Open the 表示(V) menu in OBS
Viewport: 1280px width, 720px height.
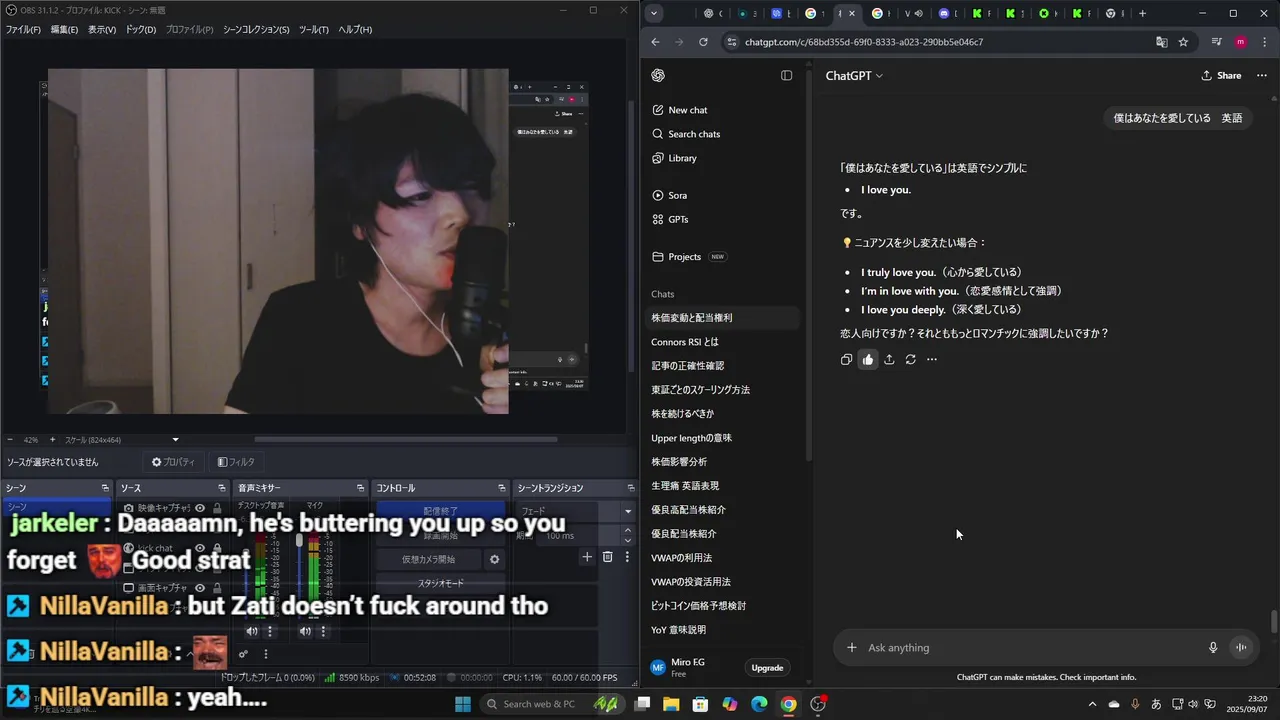102,30
